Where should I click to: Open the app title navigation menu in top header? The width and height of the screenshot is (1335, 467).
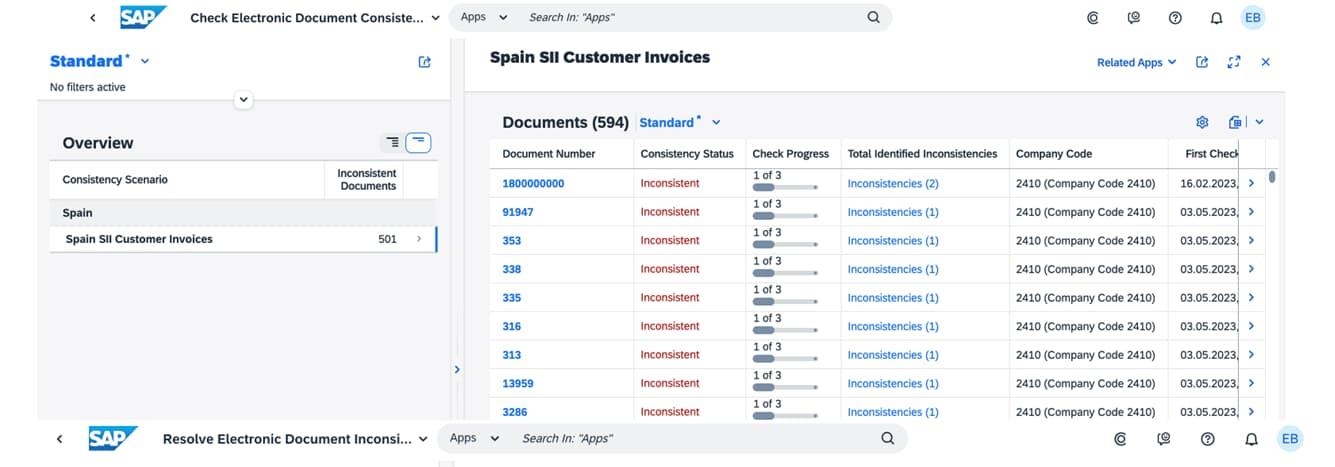[x=435, y=18]
